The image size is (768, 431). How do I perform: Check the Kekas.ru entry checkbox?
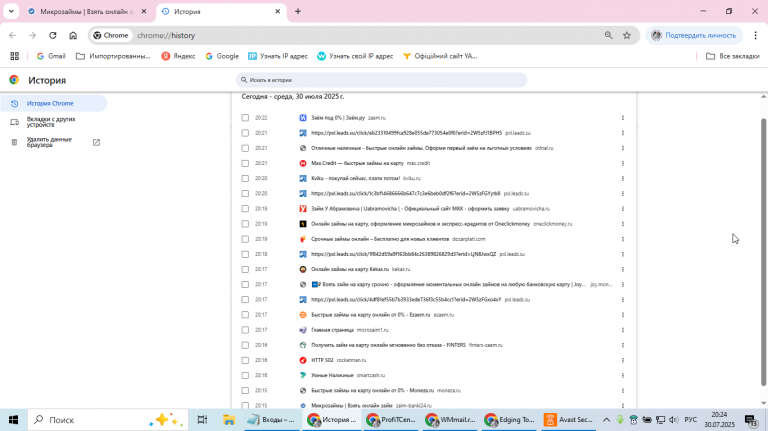point(245,269)
